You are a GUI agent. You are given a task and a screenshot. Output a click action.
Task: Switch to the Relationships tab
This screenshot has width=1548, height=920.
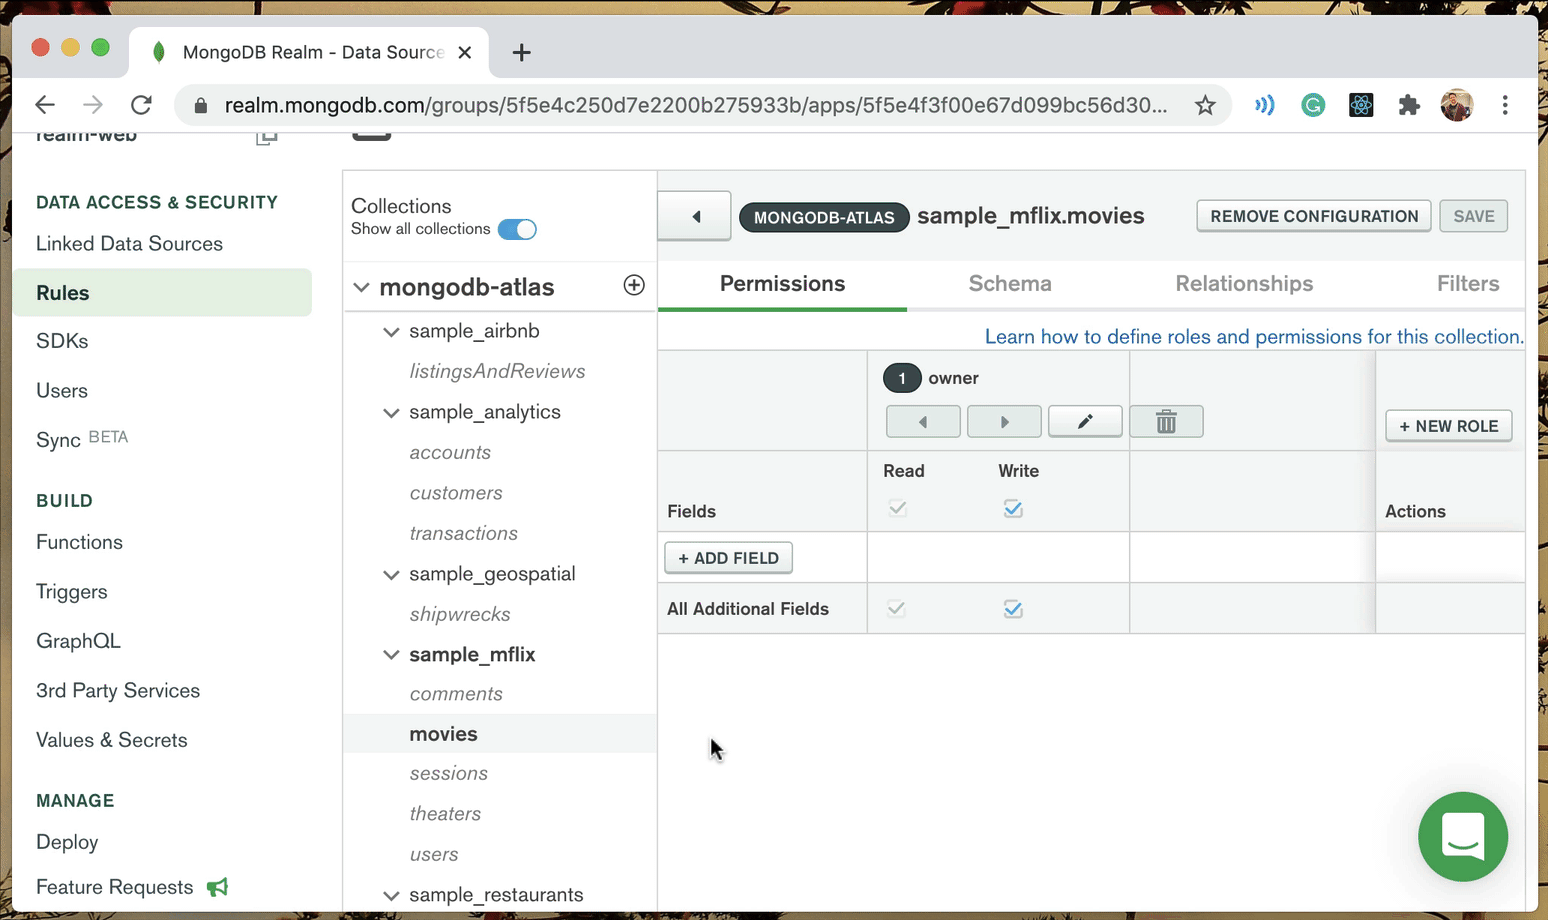[1244, 284]
